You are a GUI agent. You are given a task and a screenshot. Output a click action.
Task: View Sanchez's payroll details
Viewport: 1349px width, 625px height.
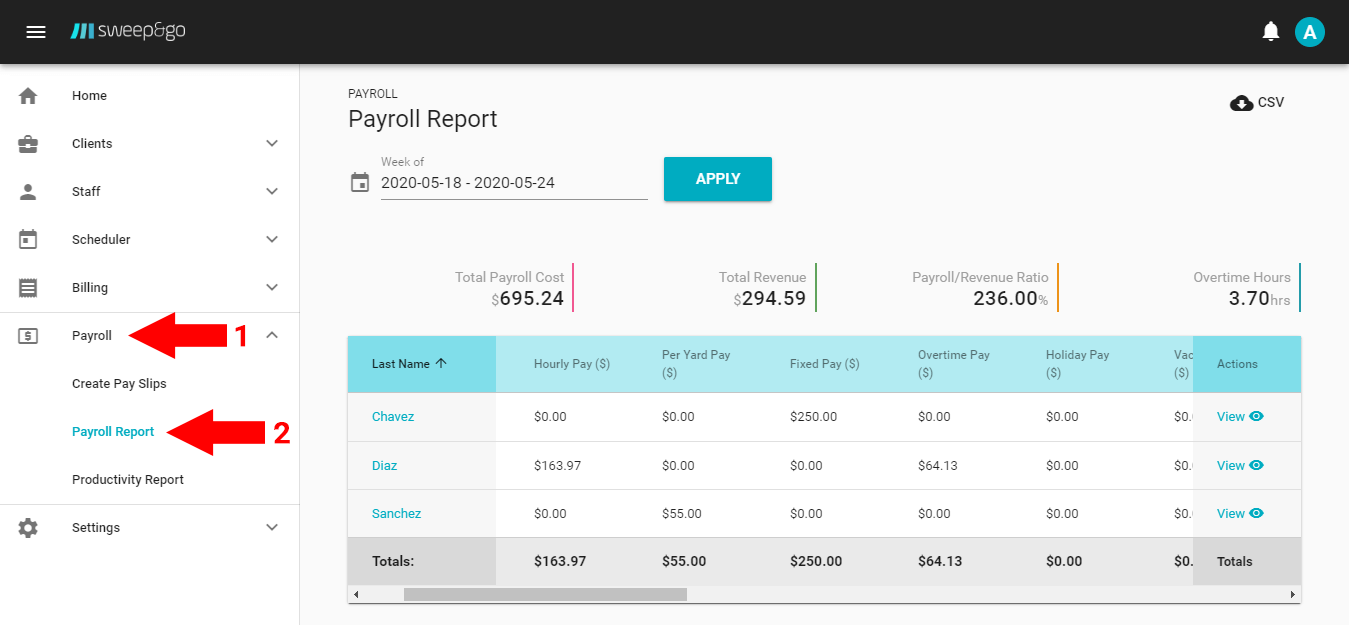[1239, 513]
